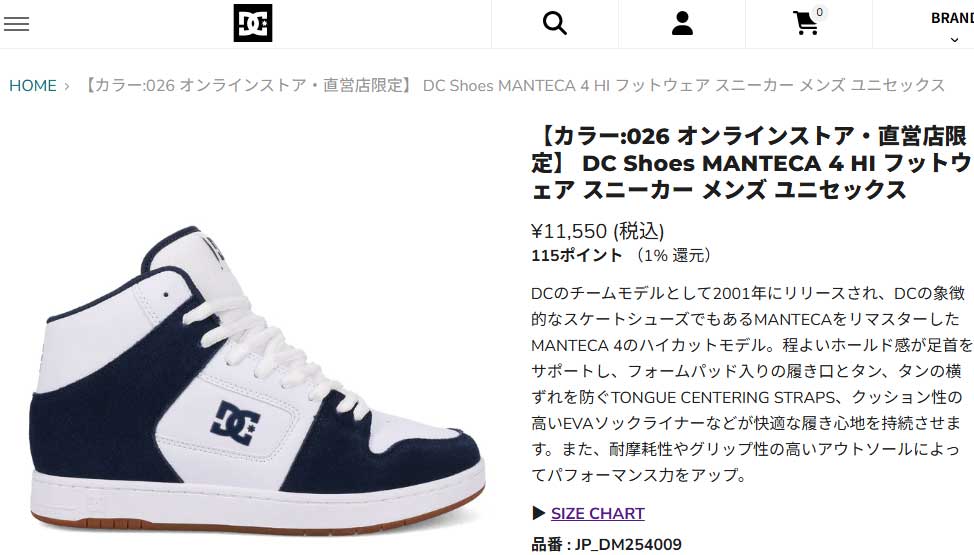Click the breadcrumb chevron after HOME
974x555 pixels.
click(67, 86)
